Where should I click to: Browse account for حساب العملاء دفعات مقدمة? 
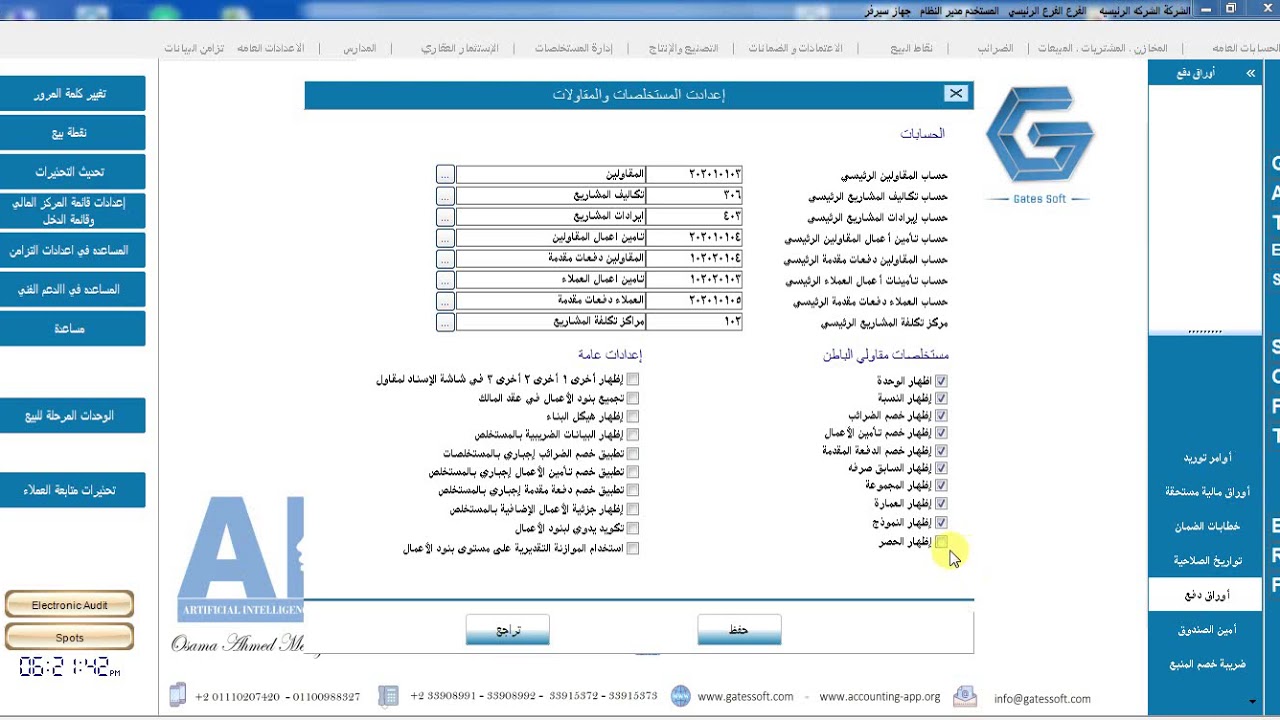[445, 301]
